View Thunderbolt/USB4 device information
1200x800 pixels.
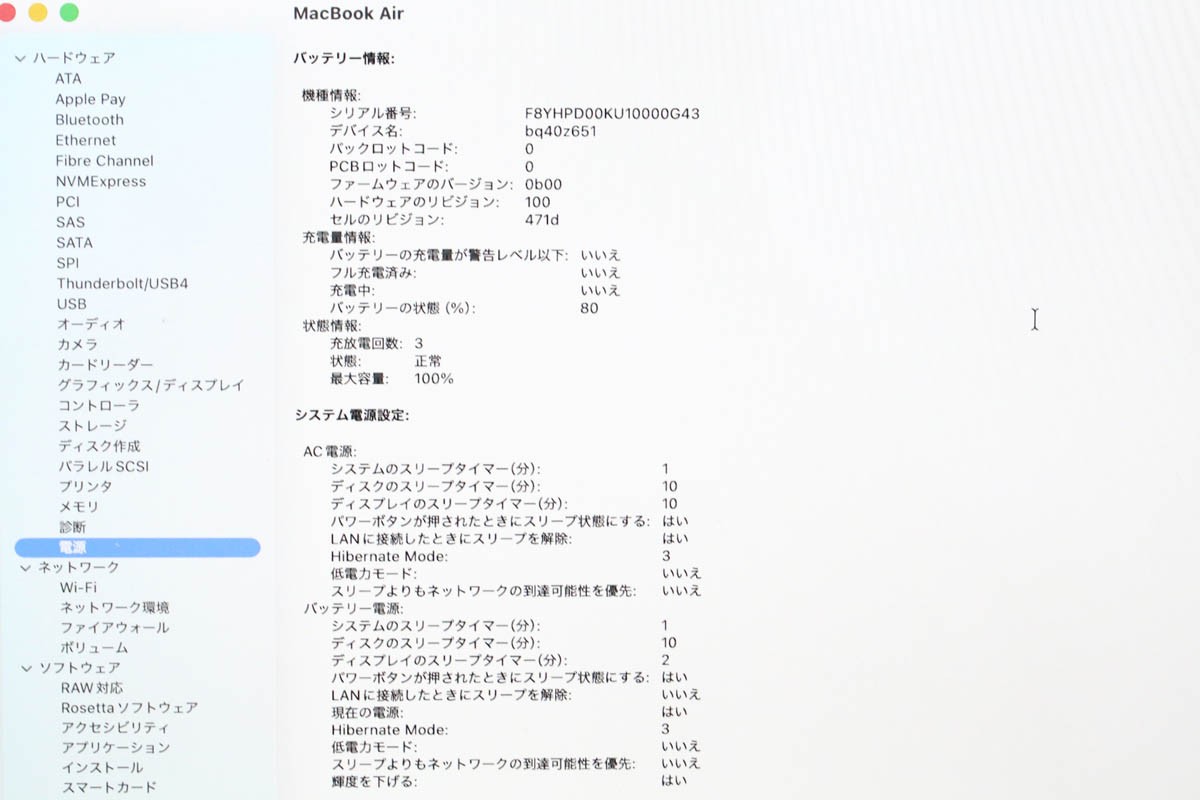(x=120, y=283)
